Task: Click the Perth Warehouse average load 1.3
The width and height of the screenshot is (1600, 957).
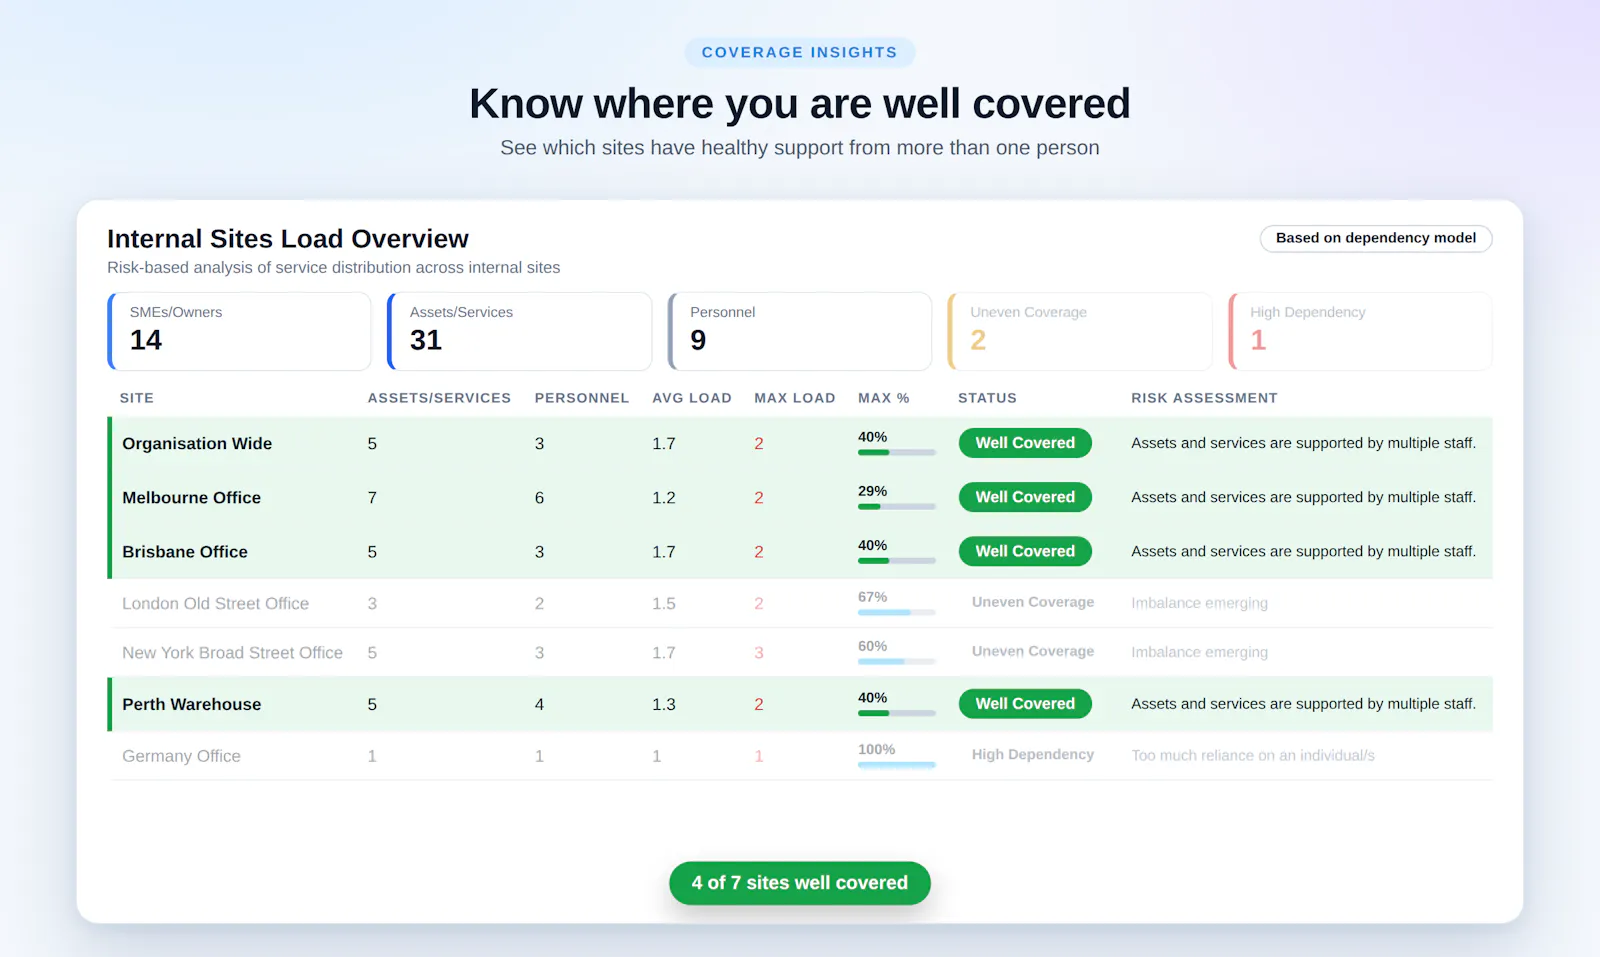Action: pos(664,704)
